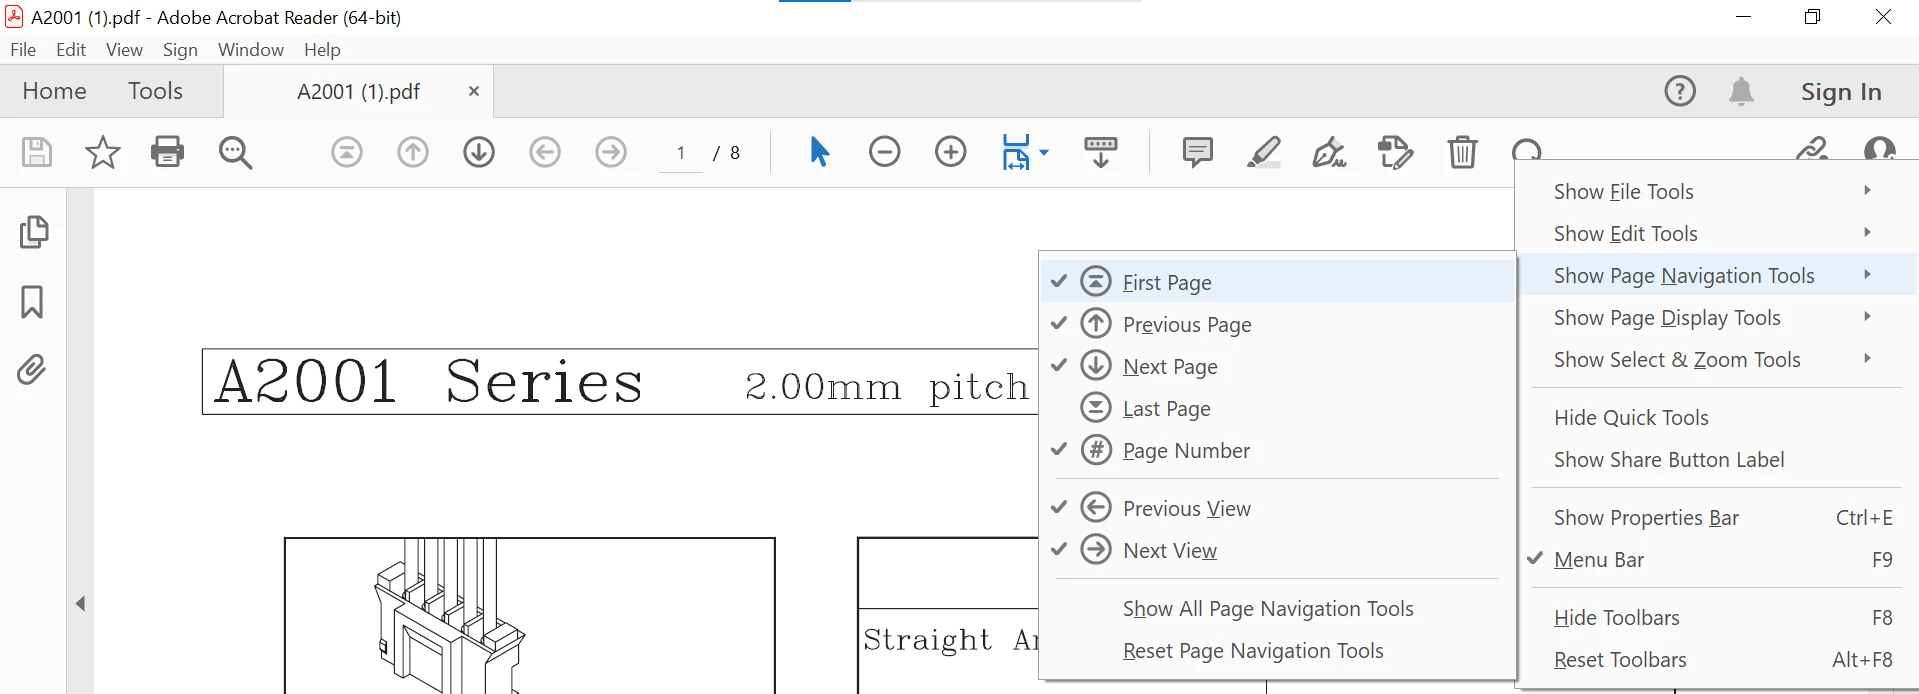Screen dimensions: 1919x694
Task: Collapse navigation pane with left triangle
Action: click(81, 603)
